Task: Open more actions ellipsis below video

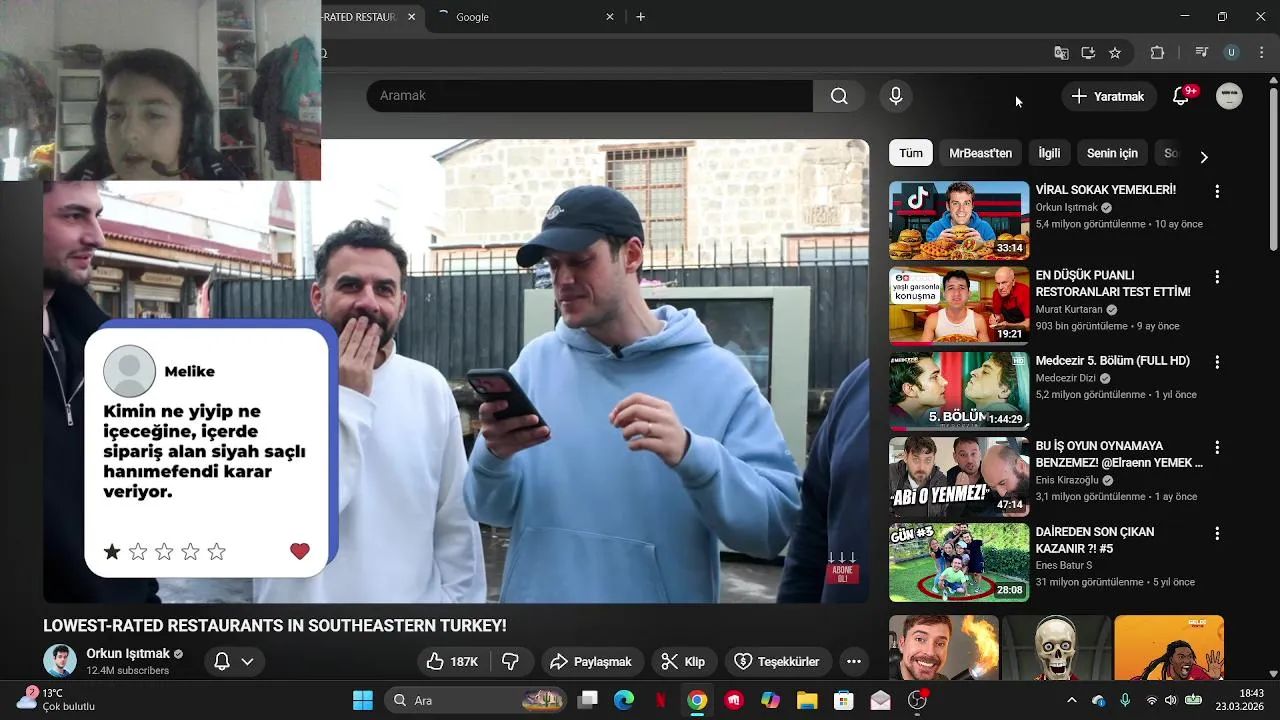Action: [x=853, y=662]
